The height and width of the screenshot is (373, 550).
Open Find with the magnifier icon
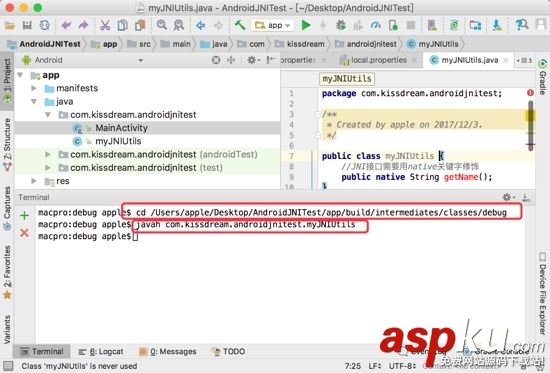coord(162,25)
